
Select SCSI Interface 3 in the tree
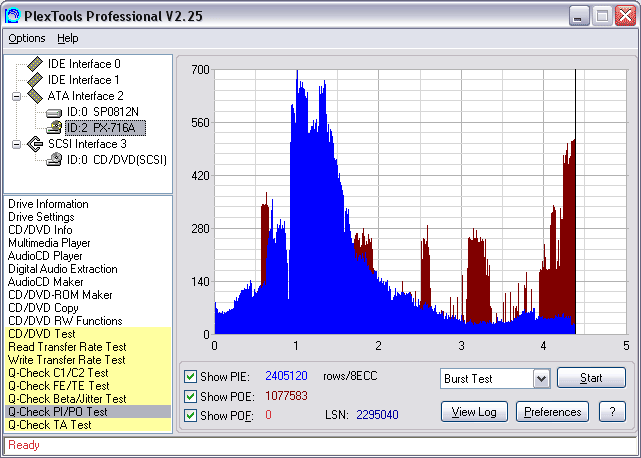(x=87, y=144)
